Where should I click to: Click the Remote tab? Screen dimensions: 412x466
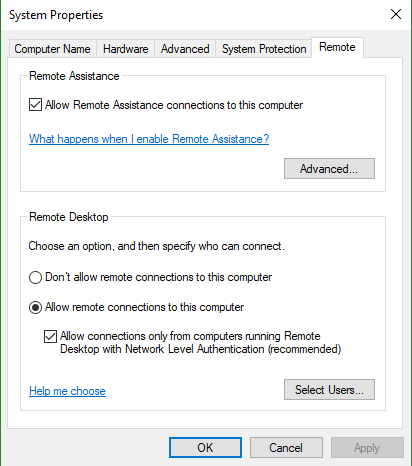[x=337, y=47]
